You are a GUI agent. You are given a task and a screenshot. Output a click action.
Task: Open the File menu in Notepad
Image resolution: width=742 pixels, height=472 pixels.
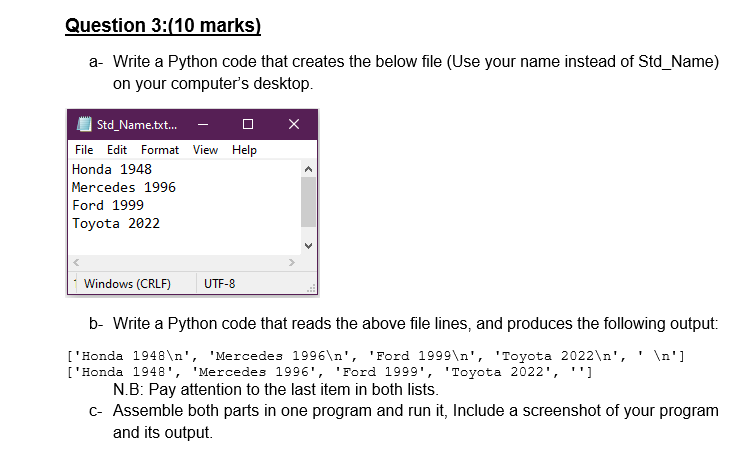point(84,150)
